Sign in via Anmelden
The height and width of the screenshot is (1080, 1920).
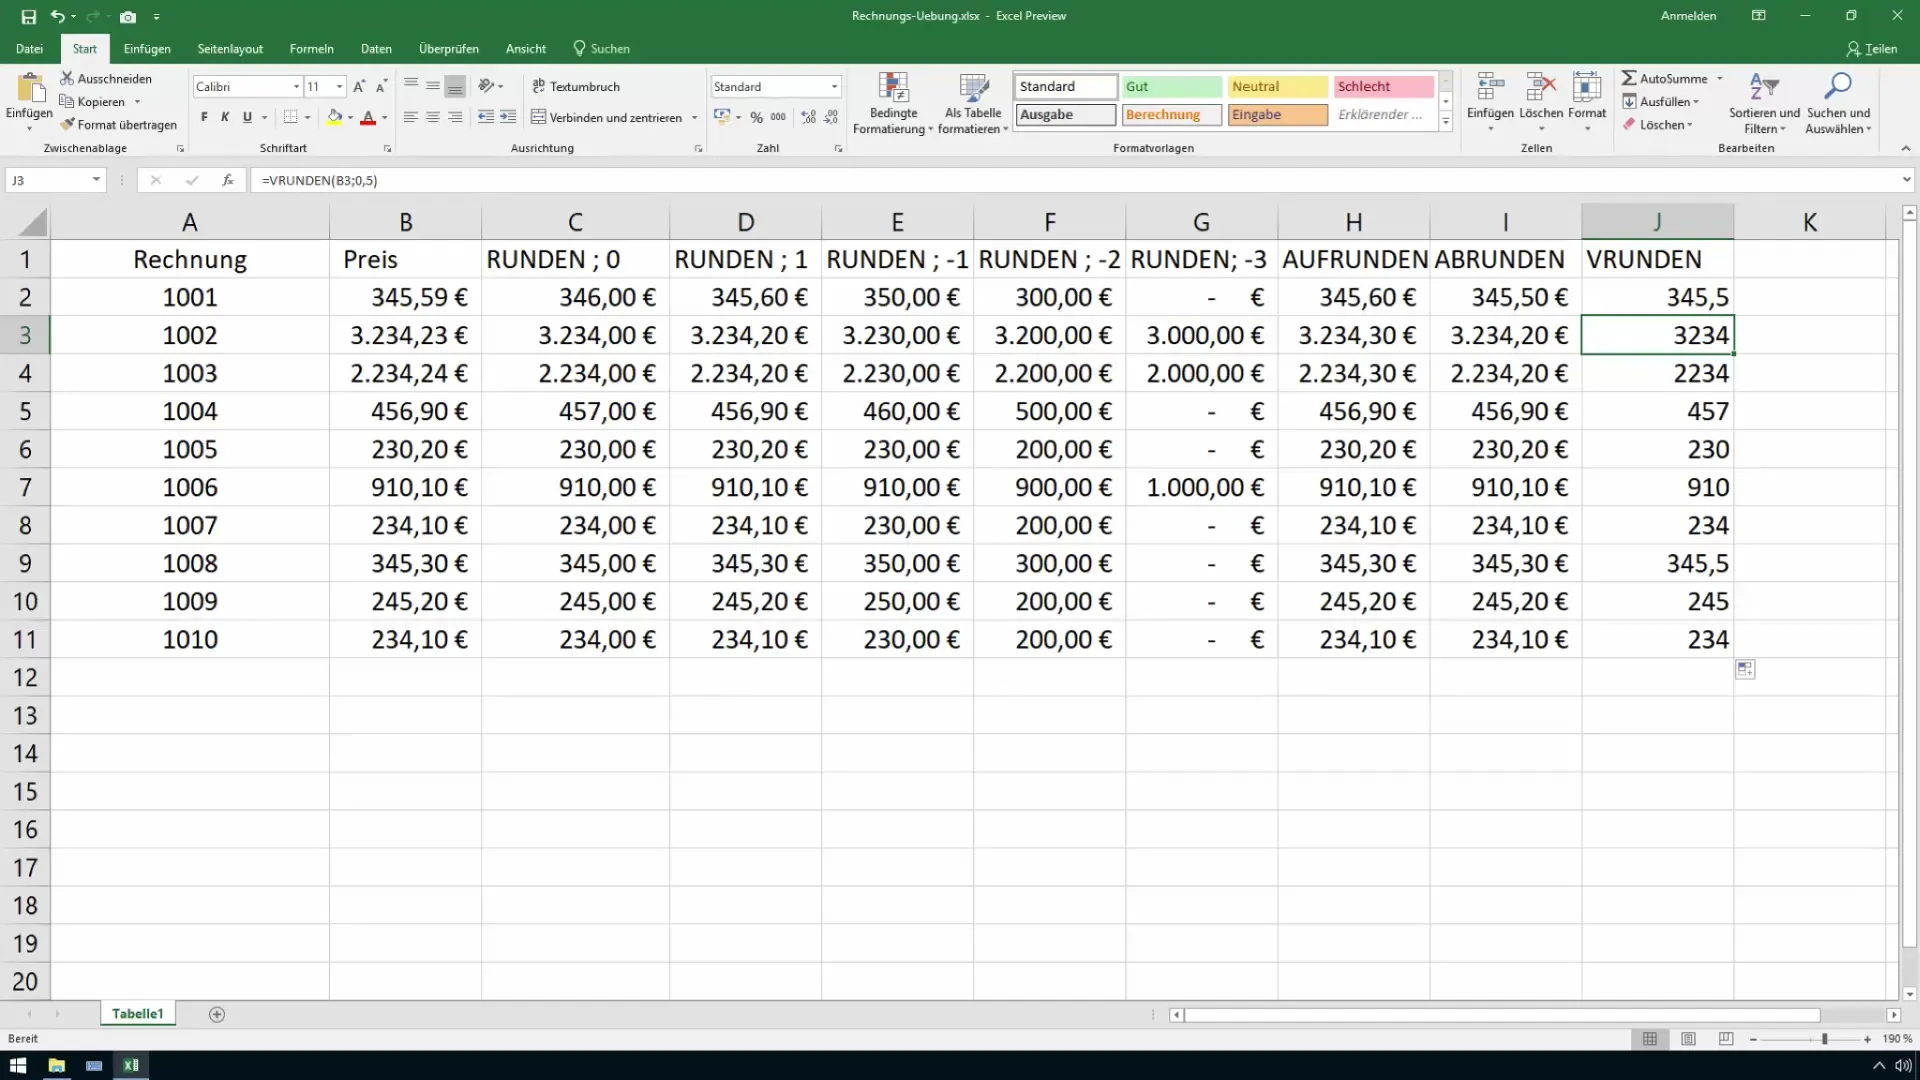coord(1688,16)
